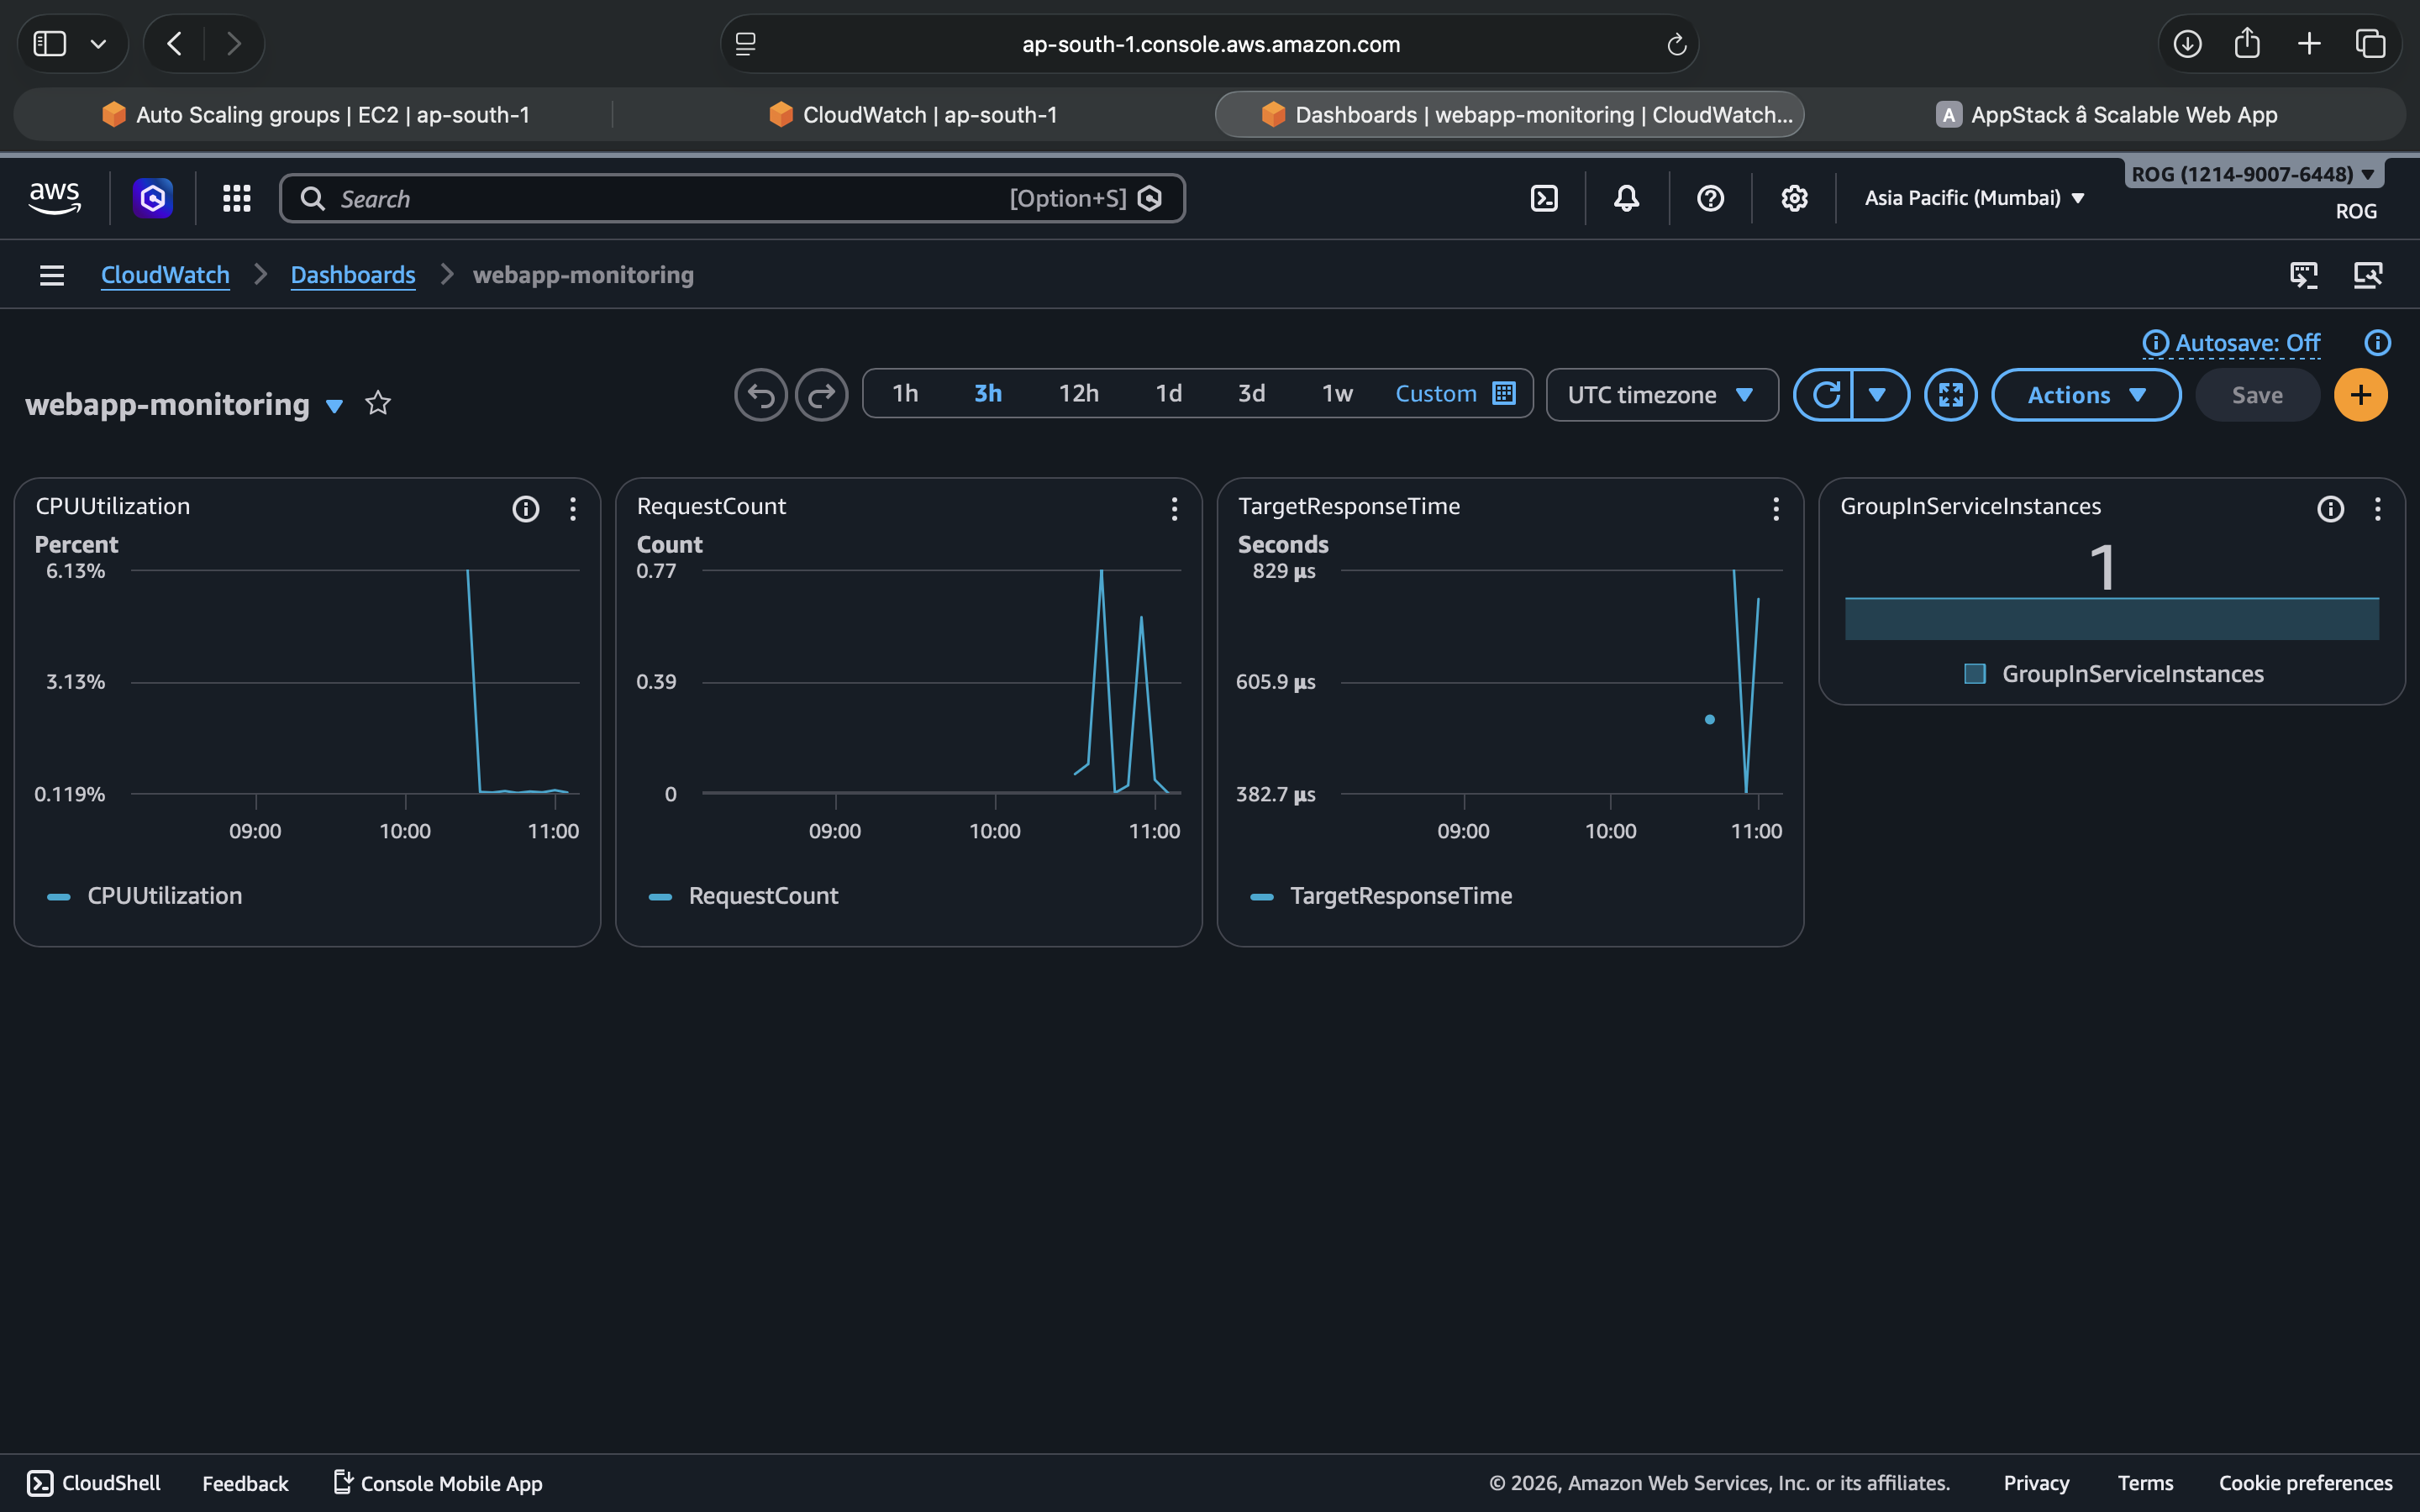Image resolution: width=2420 pixels, height=1512 pixels.
Task: Open the AWS services grid menu
Action: [x=236, y=197]
